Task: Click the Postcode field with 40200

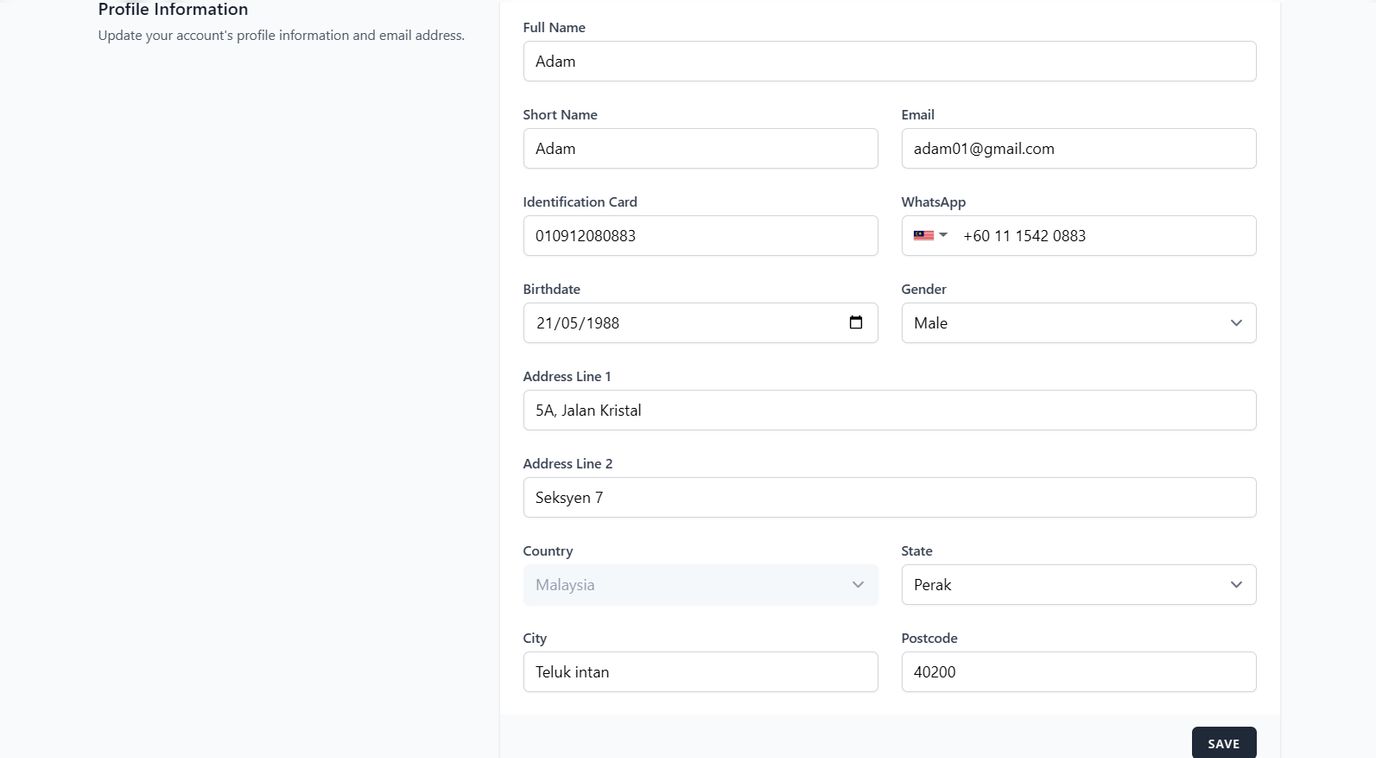Action: [1078, 672]
